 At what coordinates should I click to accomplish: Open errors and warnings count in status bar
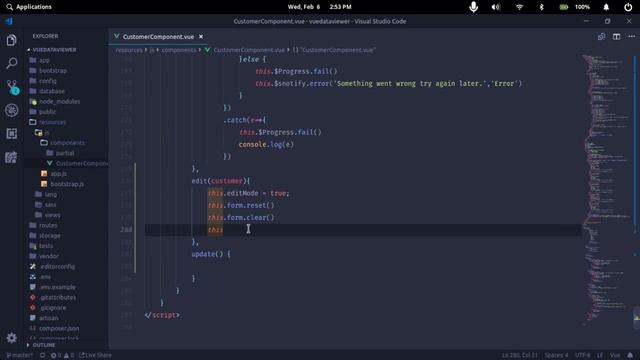click(x=62, y=355)
